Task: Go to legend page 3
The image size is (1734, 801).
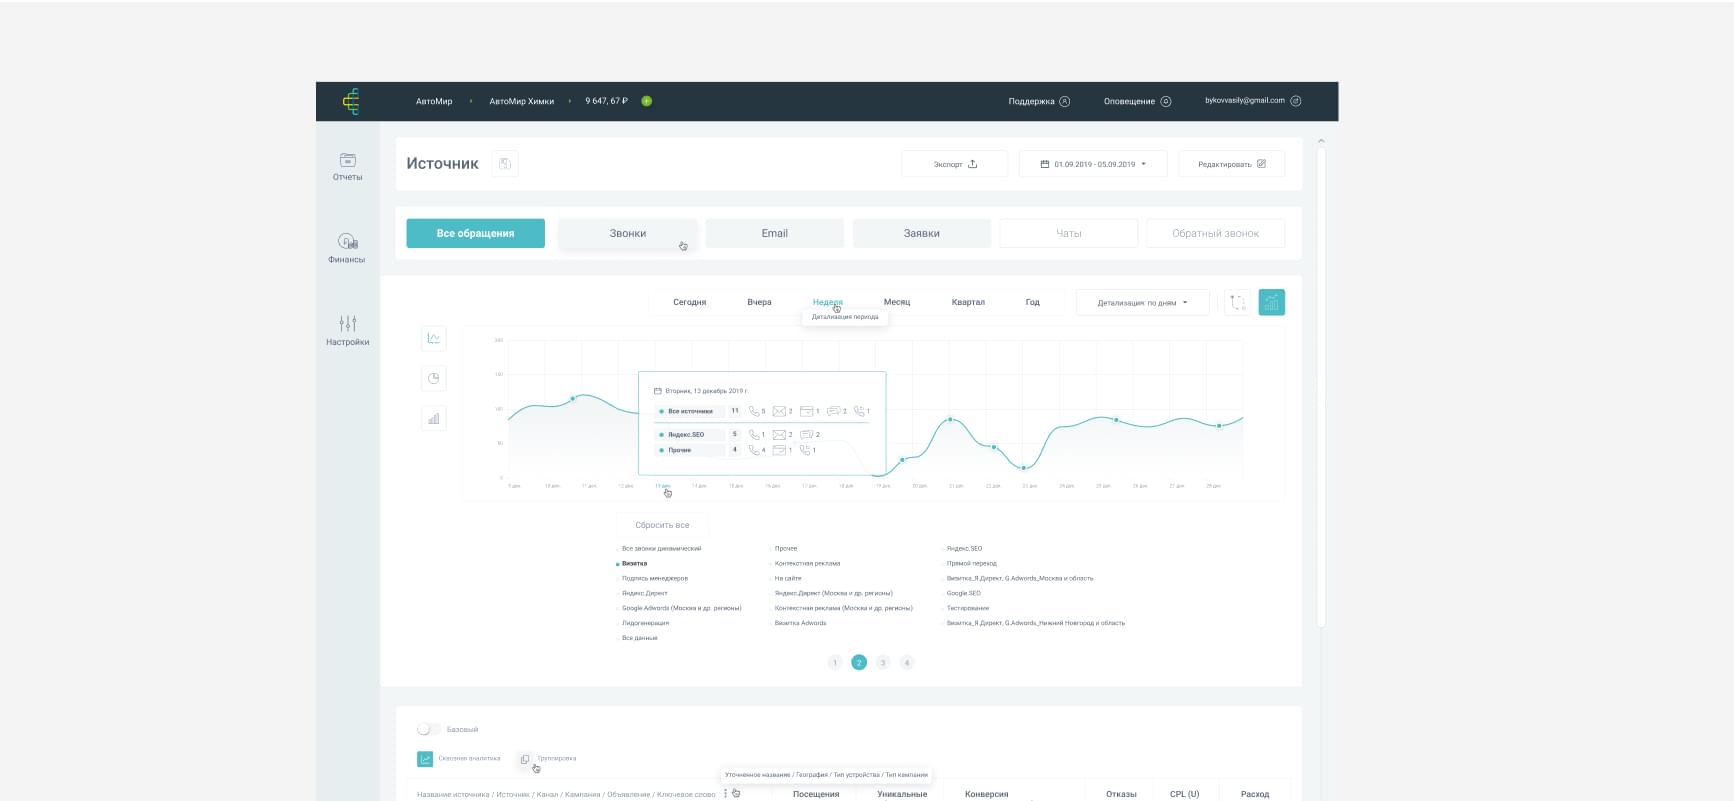Action: [883, 662]
